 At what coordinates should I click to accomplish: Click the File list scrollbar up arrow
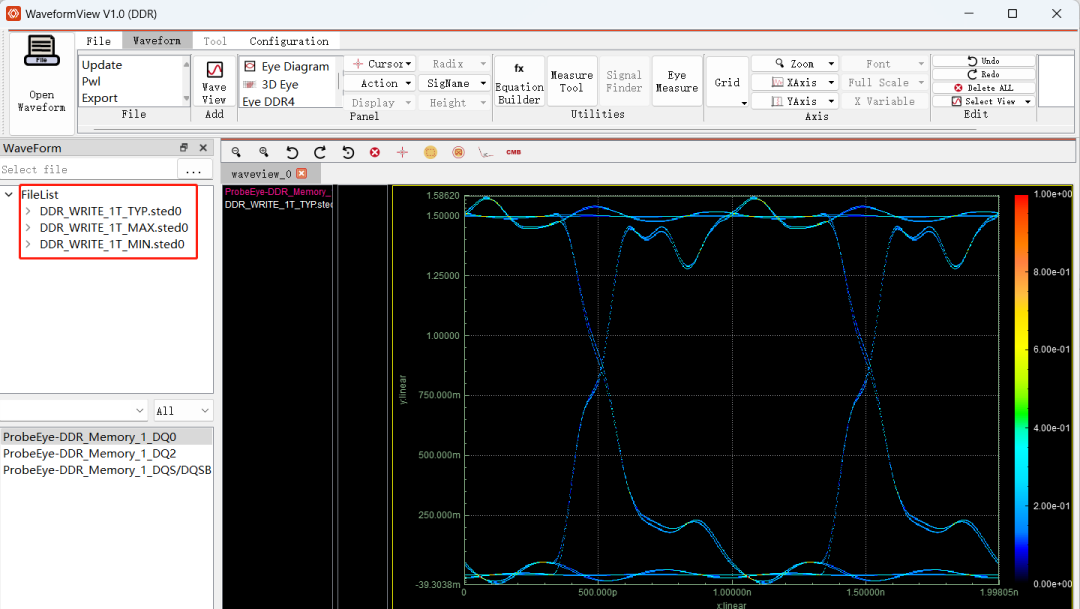tap(186, 64)
